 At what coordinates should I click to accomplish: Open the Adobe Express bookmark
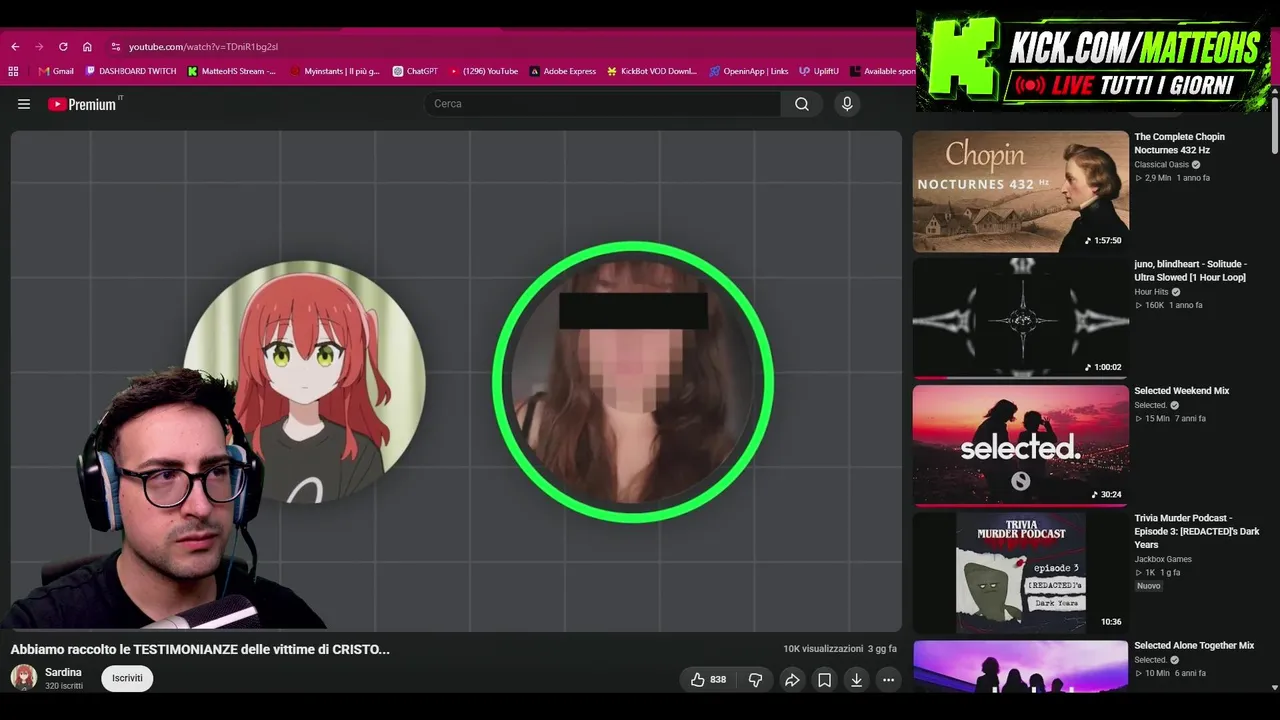coord(563,71)
